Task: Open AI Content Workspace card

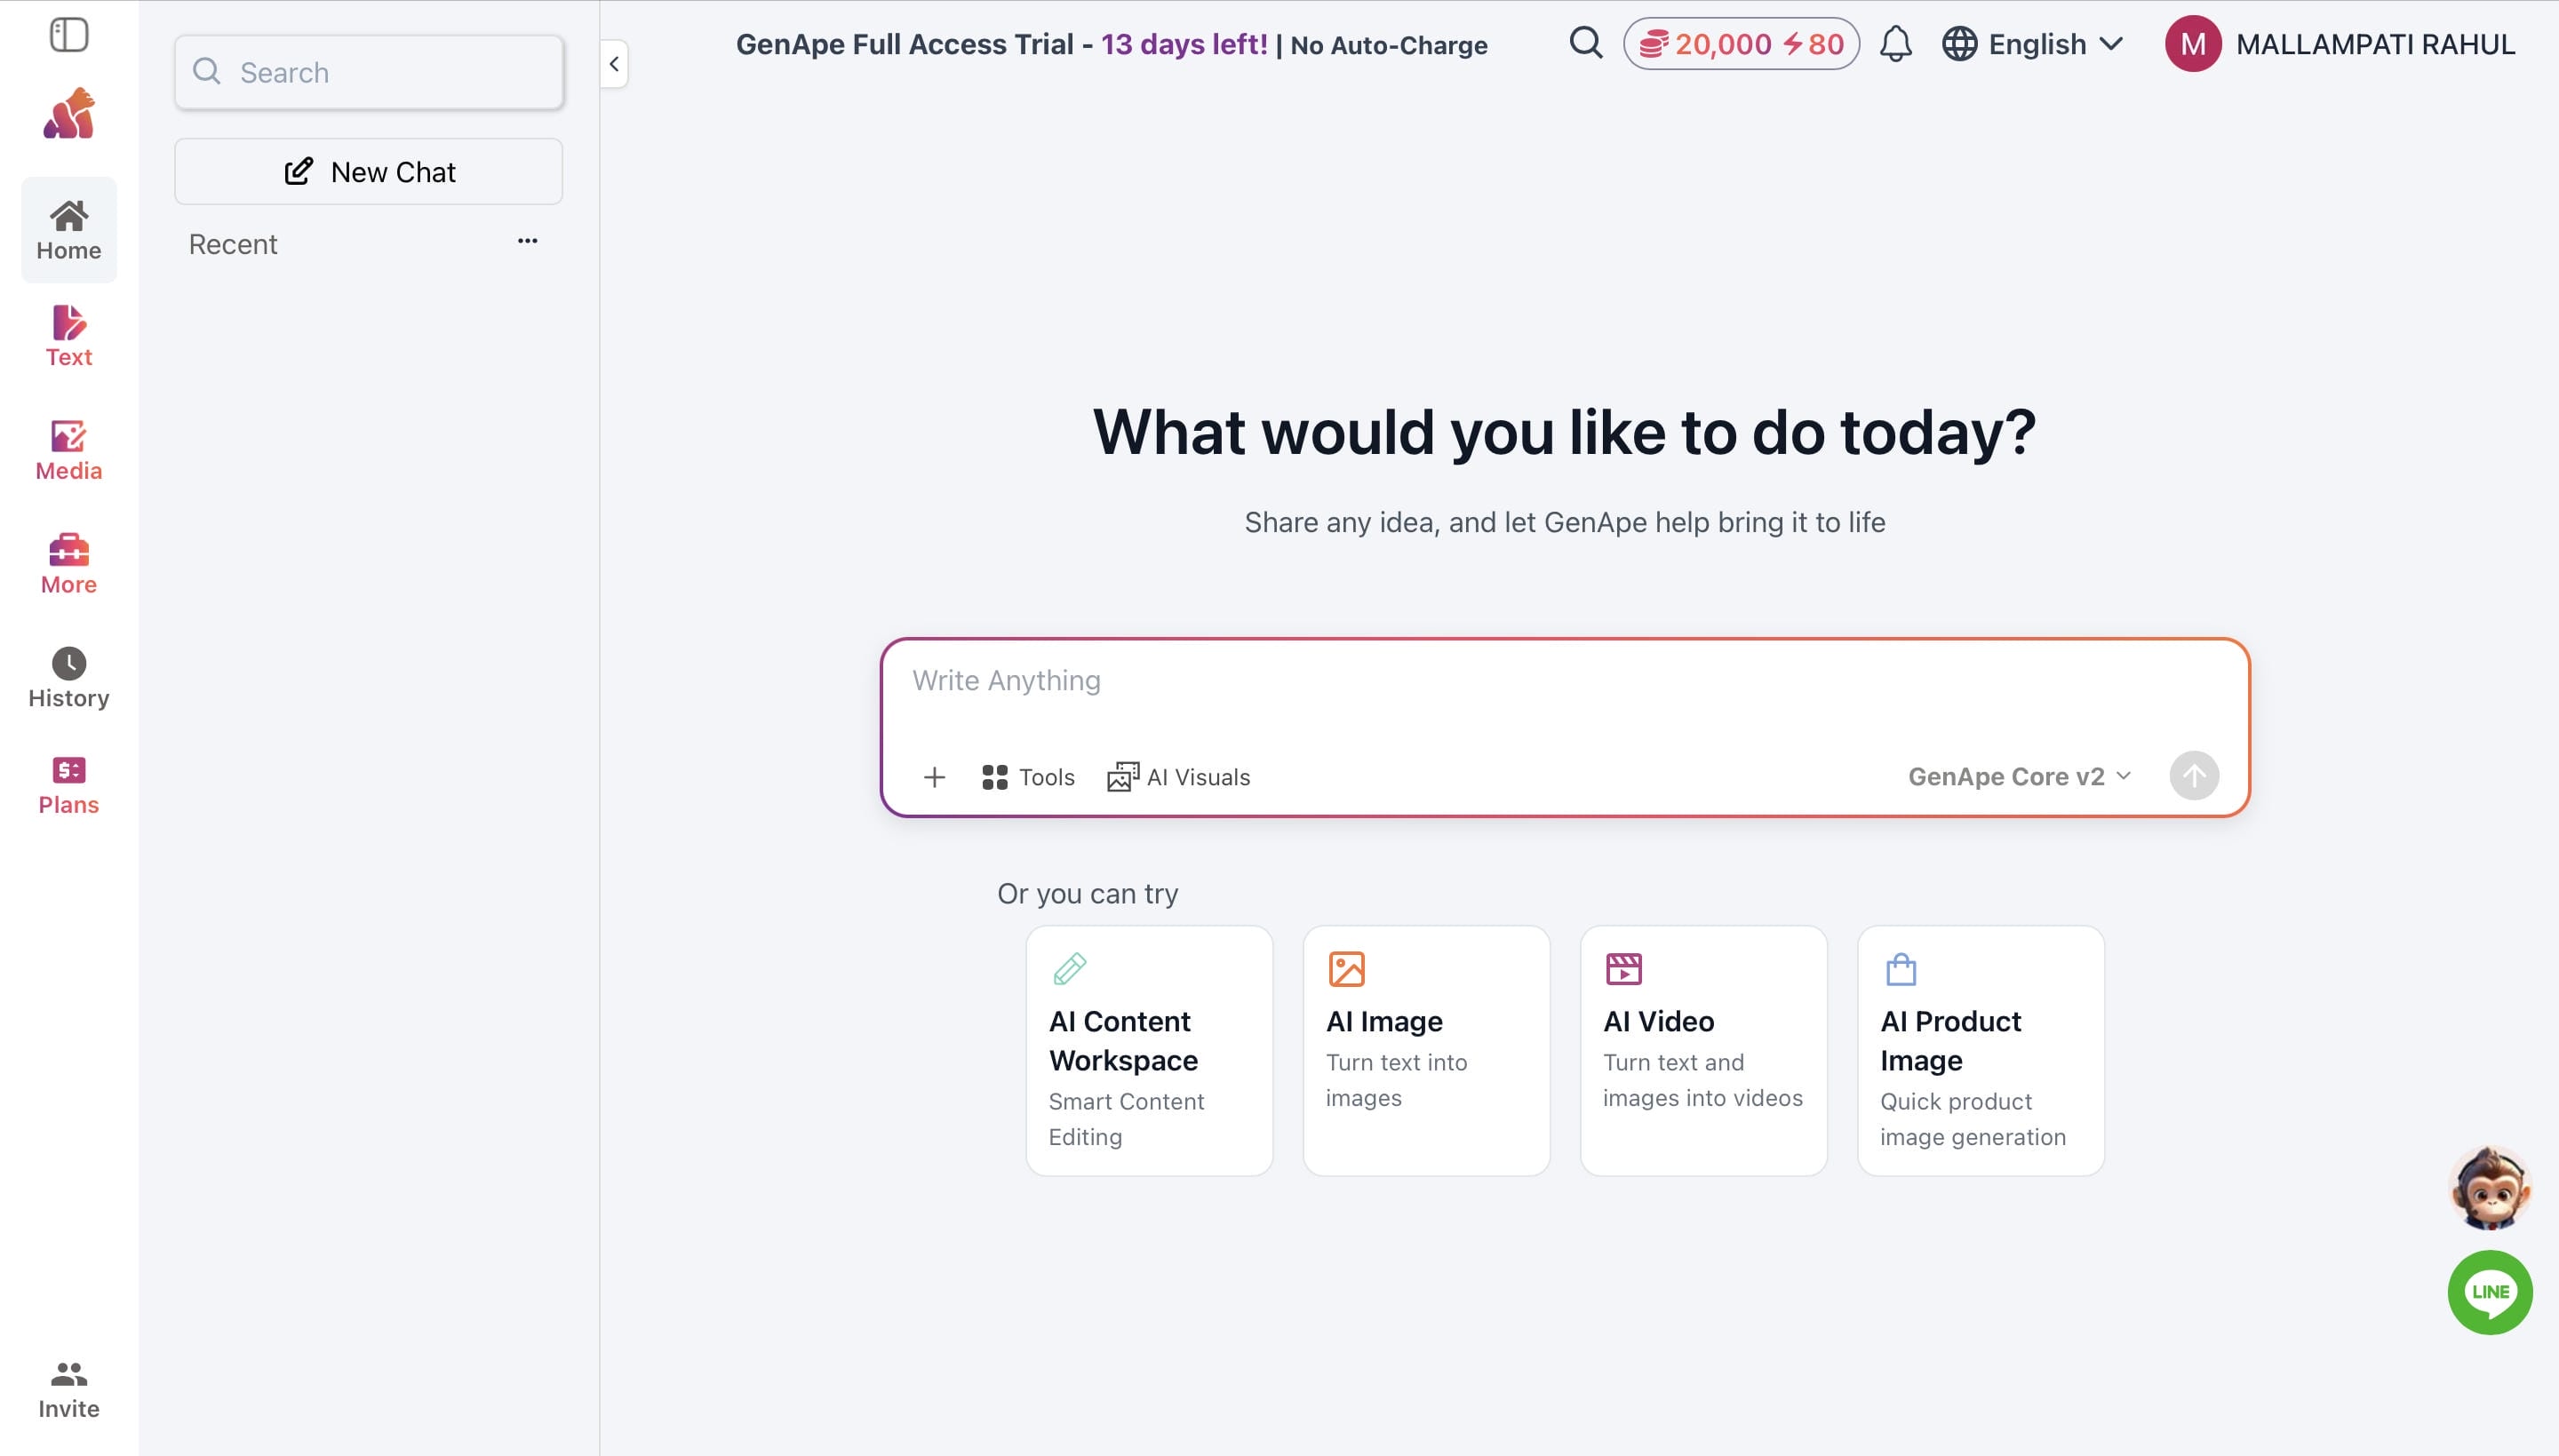Action: [1149, 1051]
